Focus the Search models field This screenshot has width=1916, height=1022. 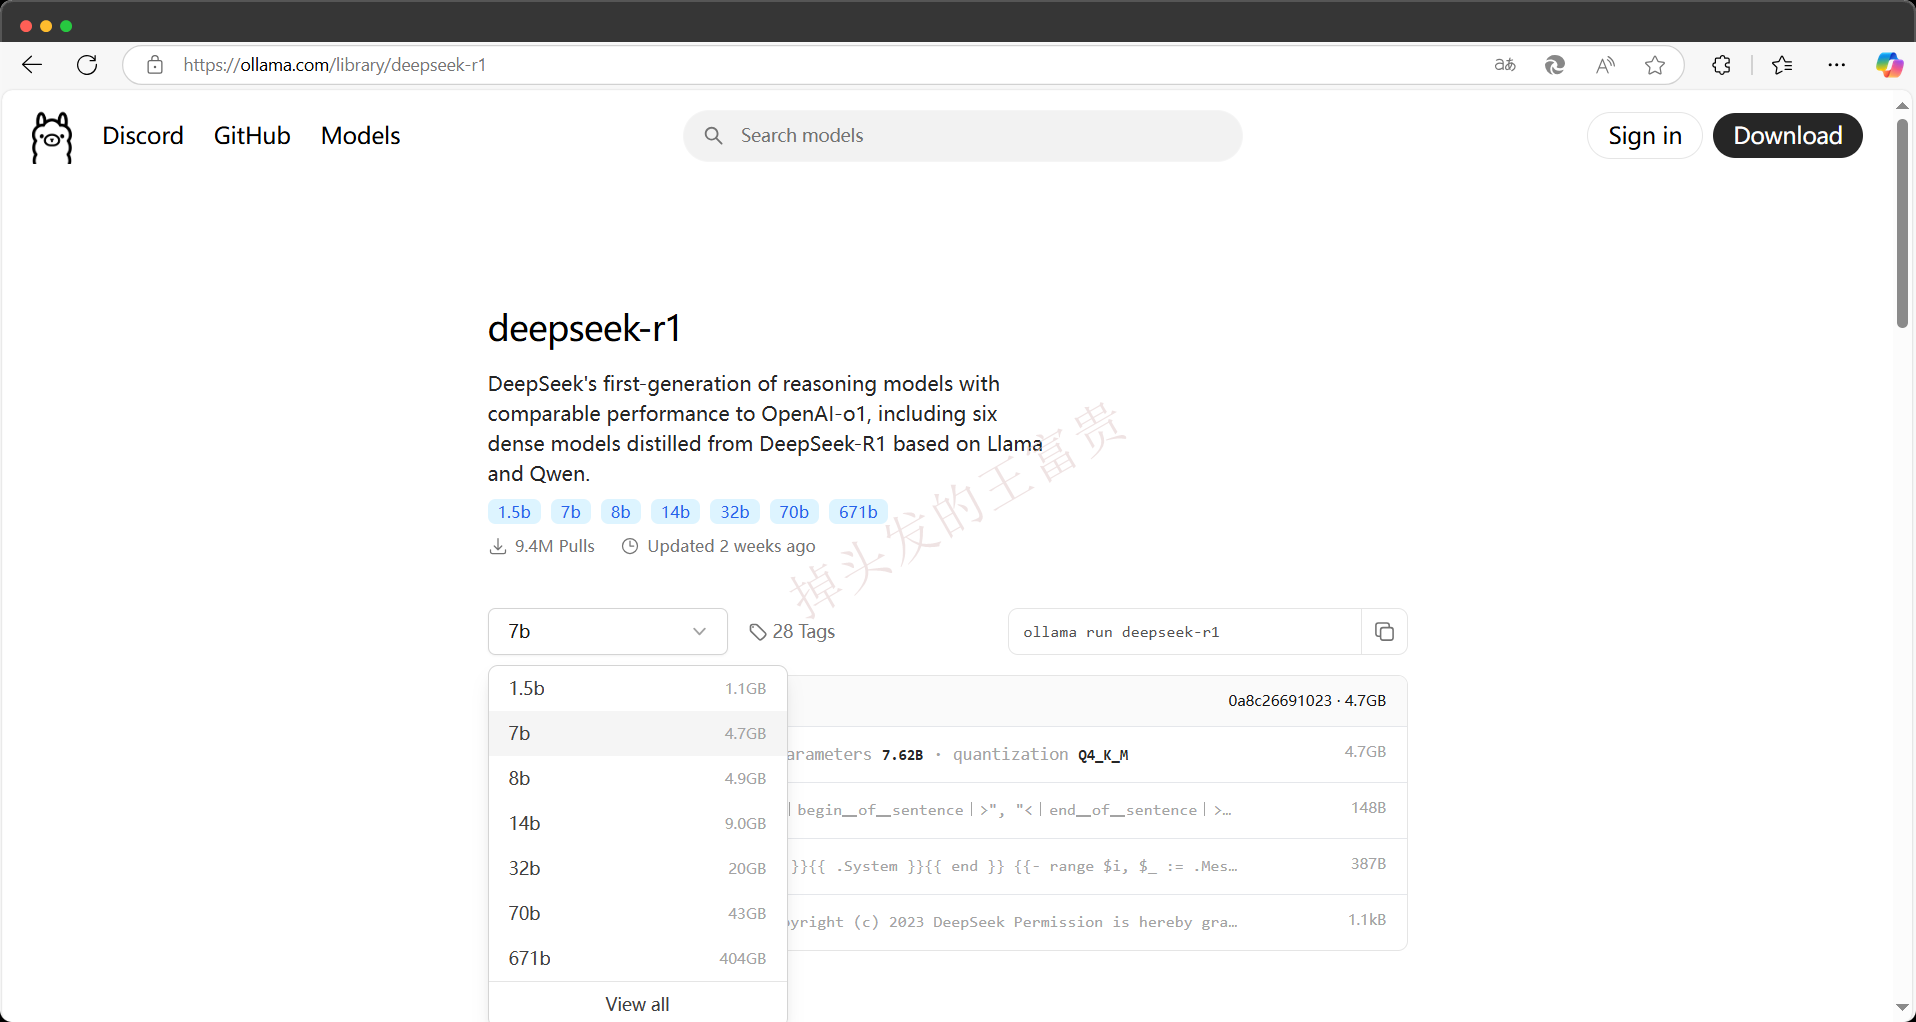pyautogui.click(x=963, y=136)
